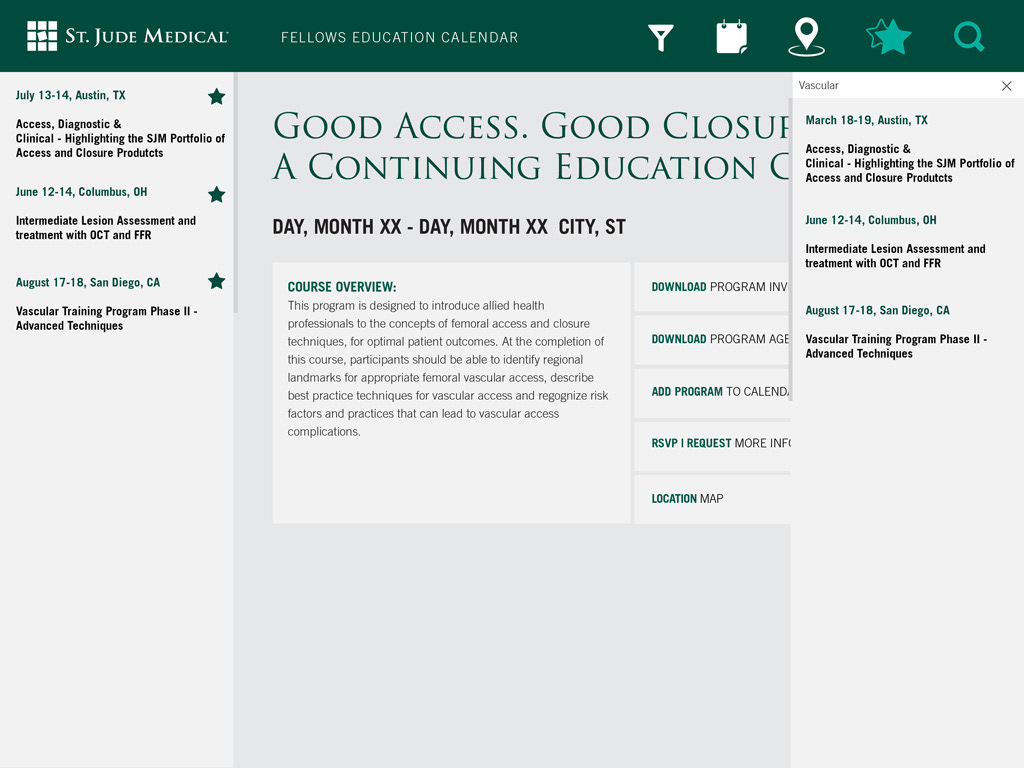The image size is (1024, 768).
Task: Click Download Program Agenda button
Action: 712,339
